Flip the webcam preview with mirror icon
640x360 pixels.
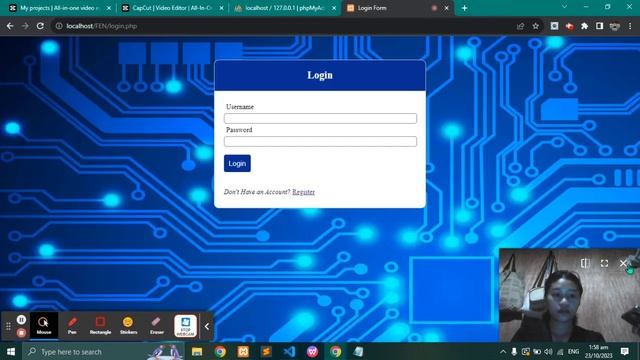pos(585,263)
